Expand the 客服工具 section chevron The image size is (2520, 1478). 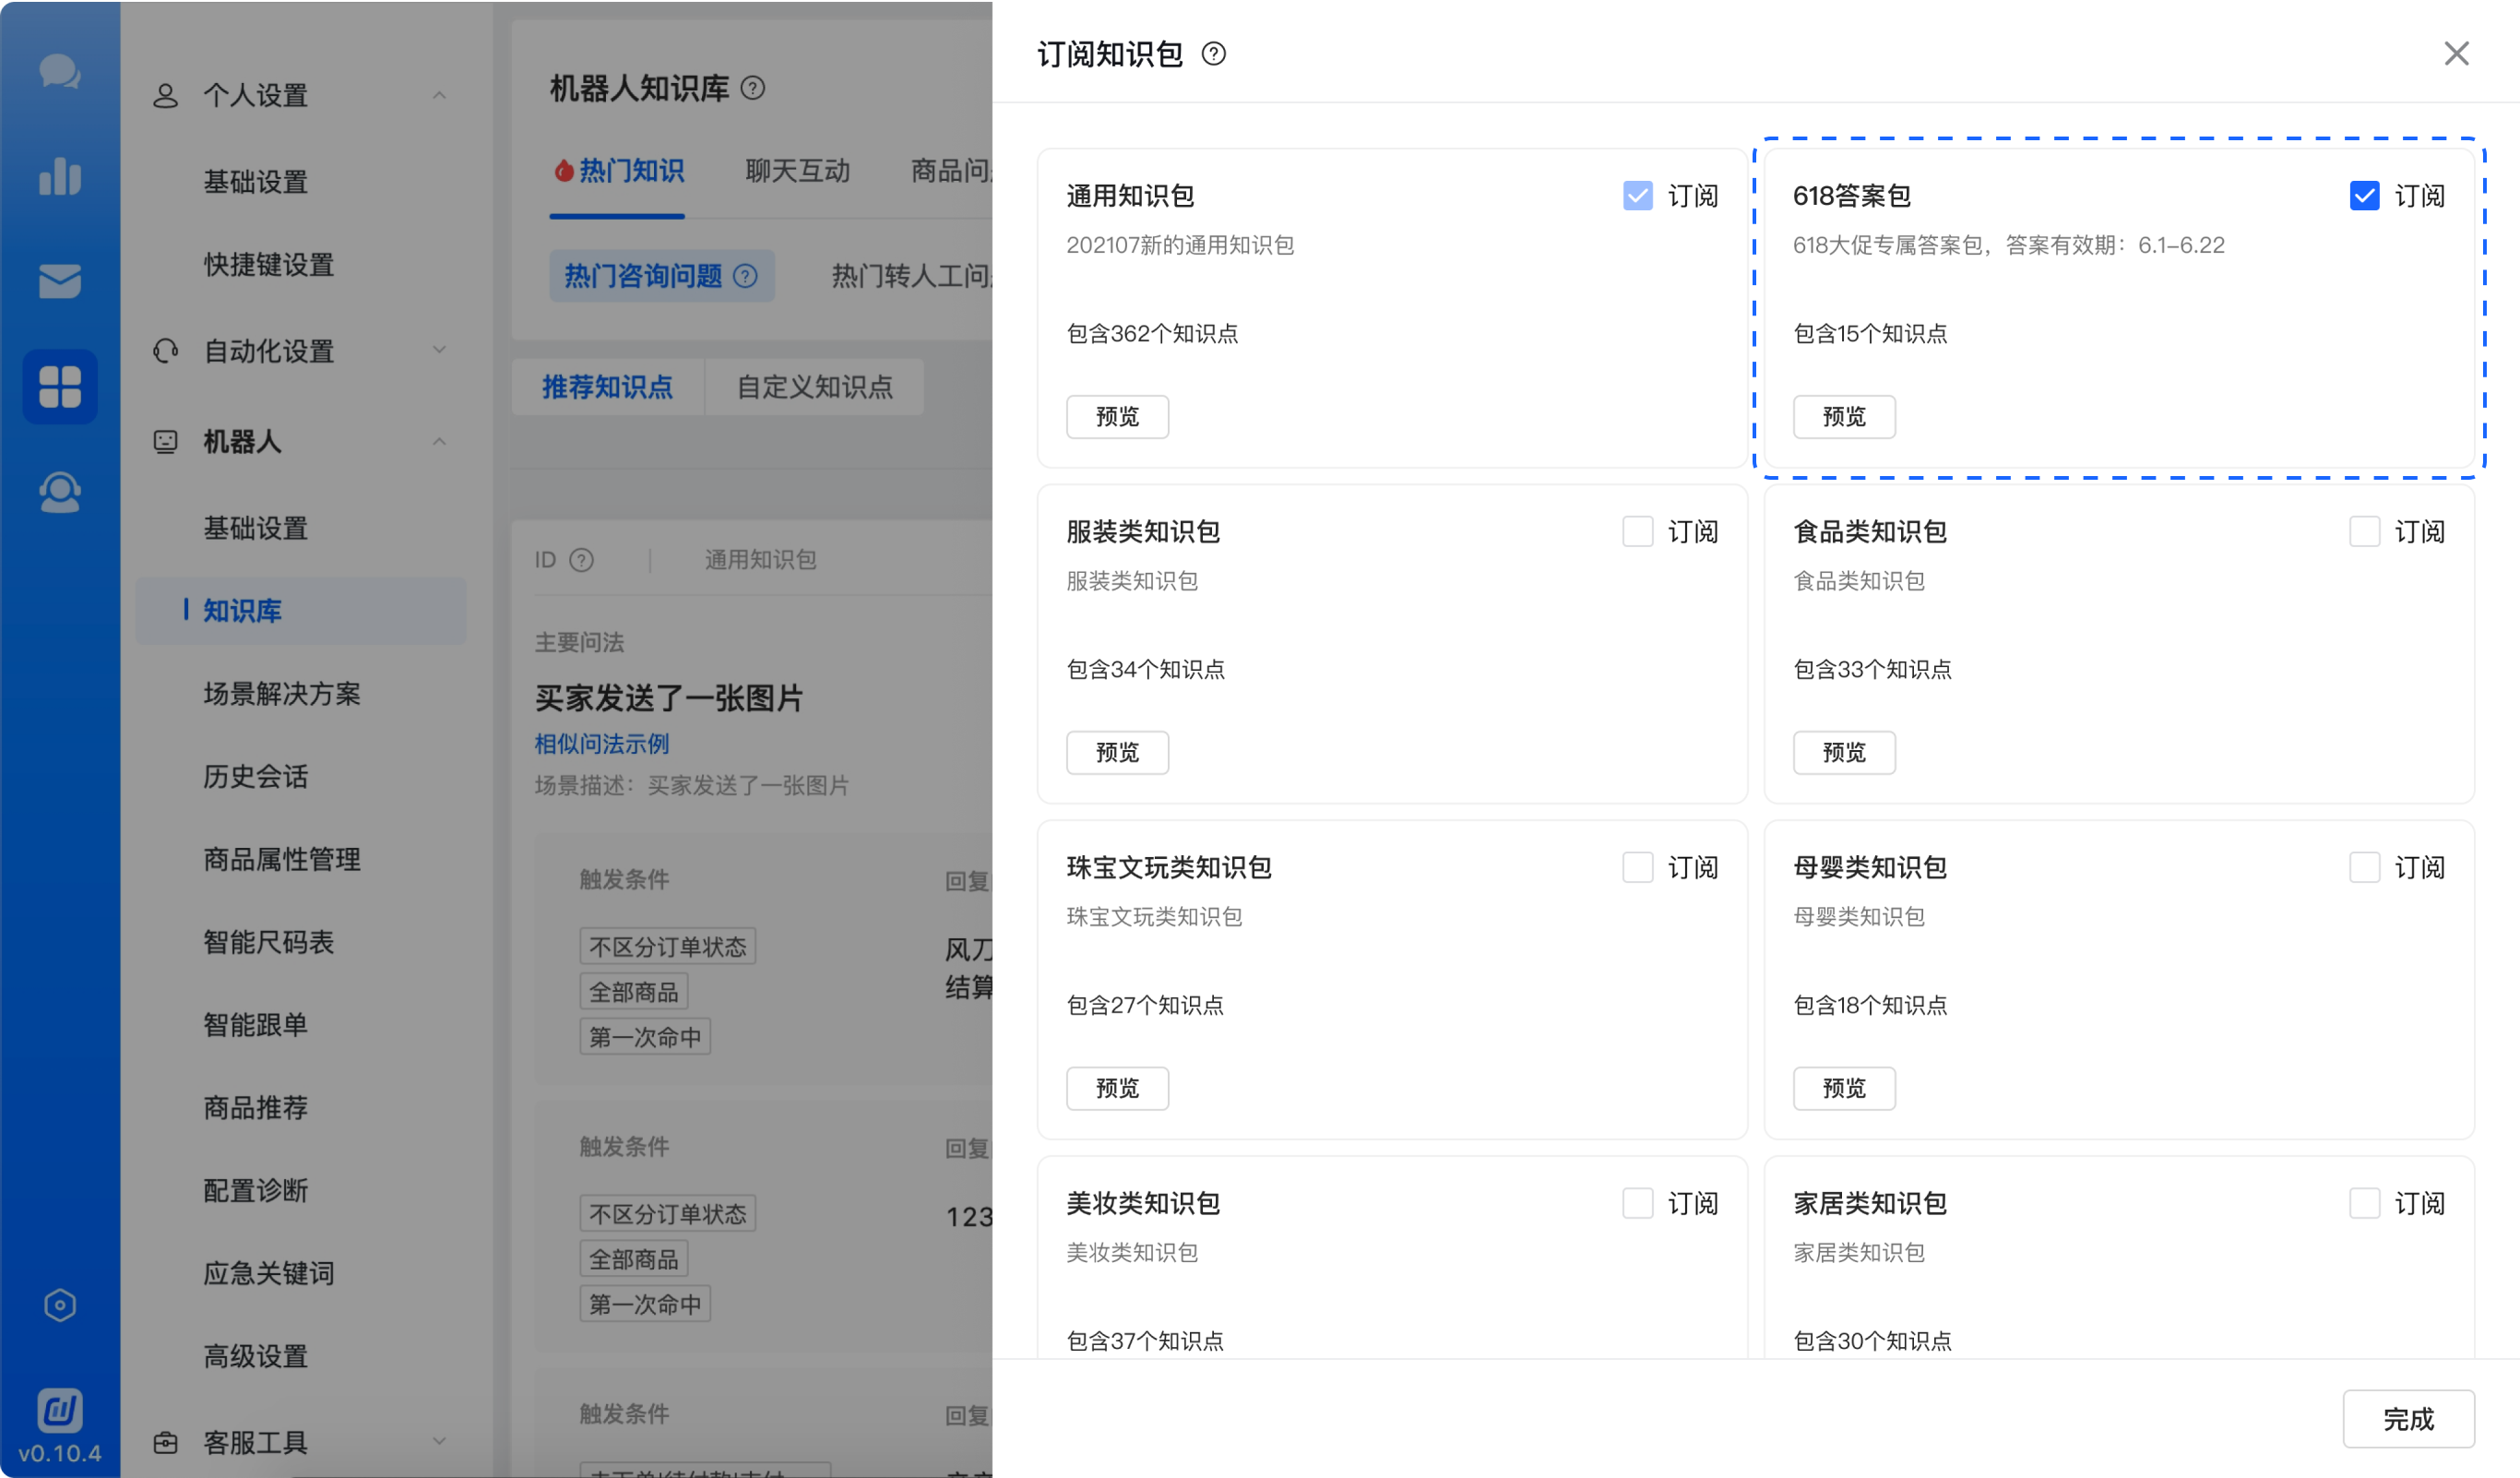[x=439, y=1442]
